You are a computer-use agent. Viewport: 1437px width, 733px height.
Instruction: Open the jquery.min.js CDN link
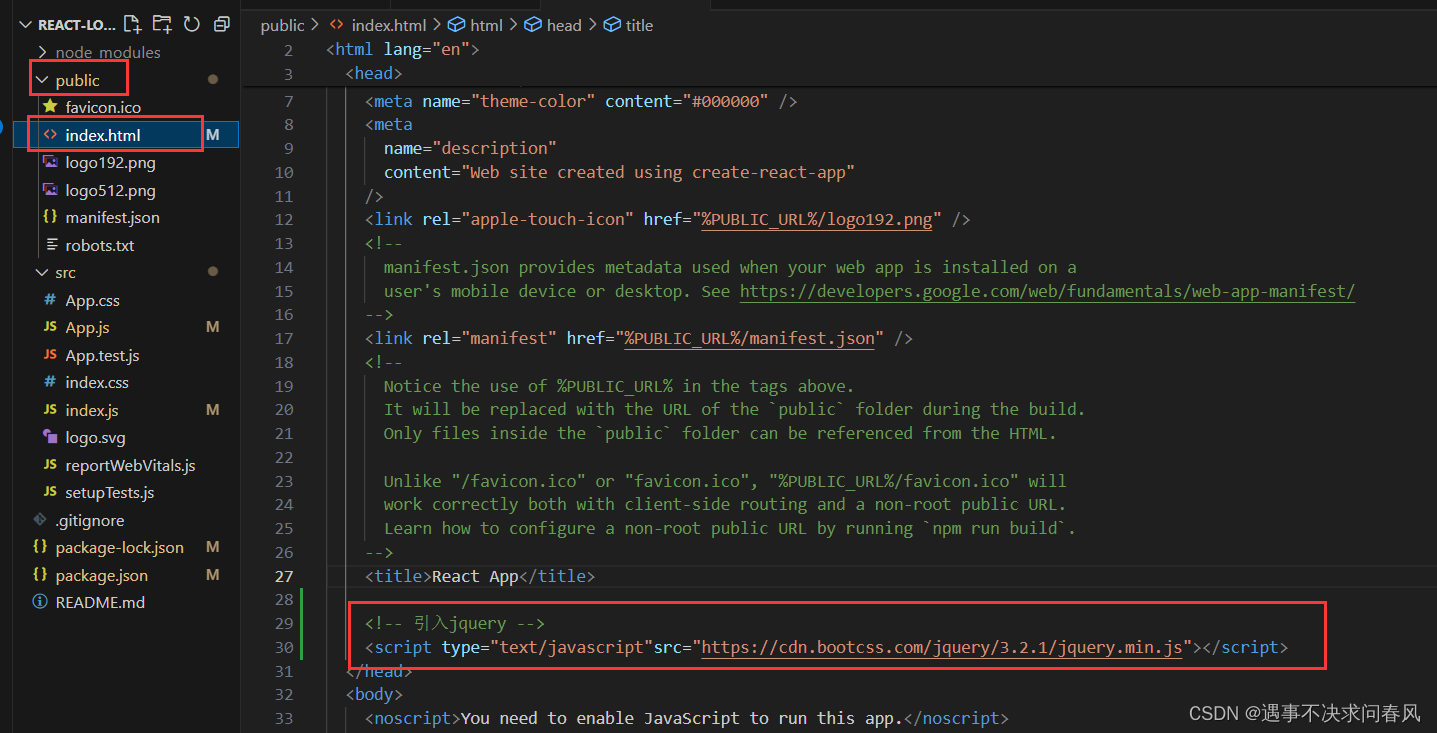click(943, 647)
